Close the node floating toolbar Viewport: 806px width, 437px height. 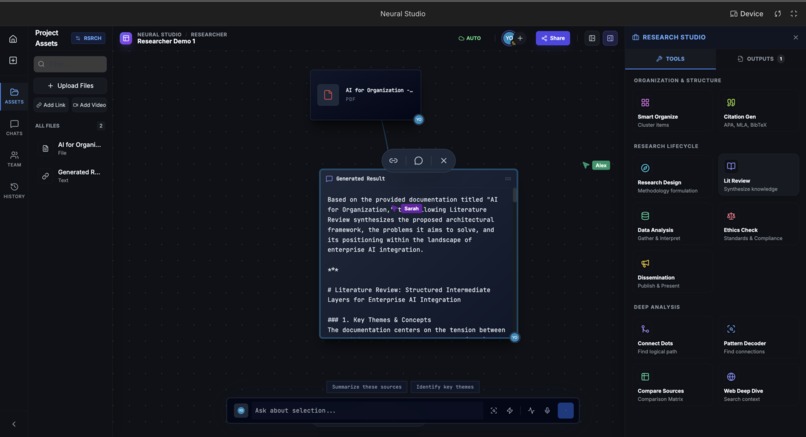click(x=444, y=160)
